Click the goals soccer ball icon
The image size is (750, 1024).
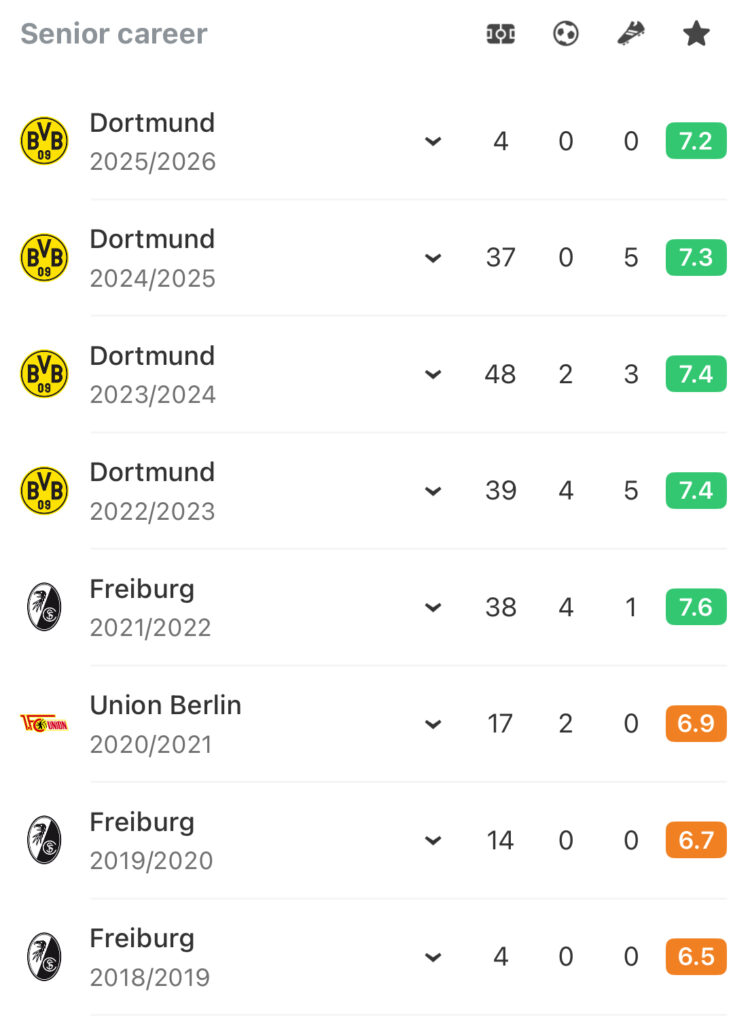point(566,34)
